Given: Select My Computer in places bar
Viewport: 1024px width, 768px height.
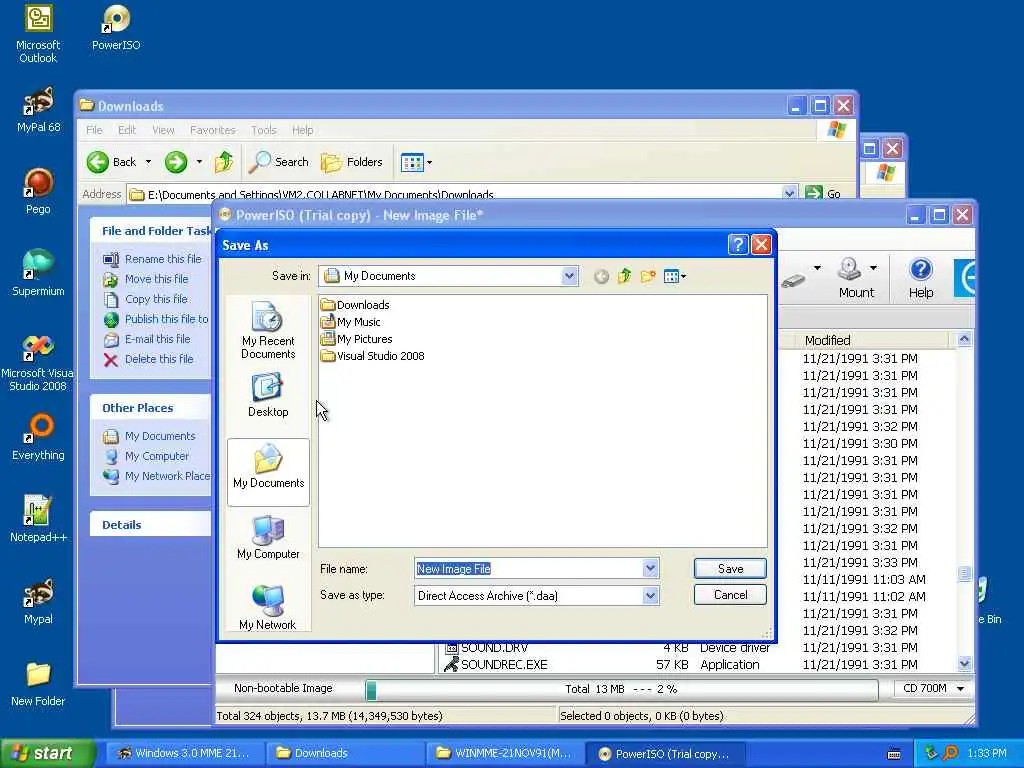Looking at the screenshot, I should coord(268,537).
